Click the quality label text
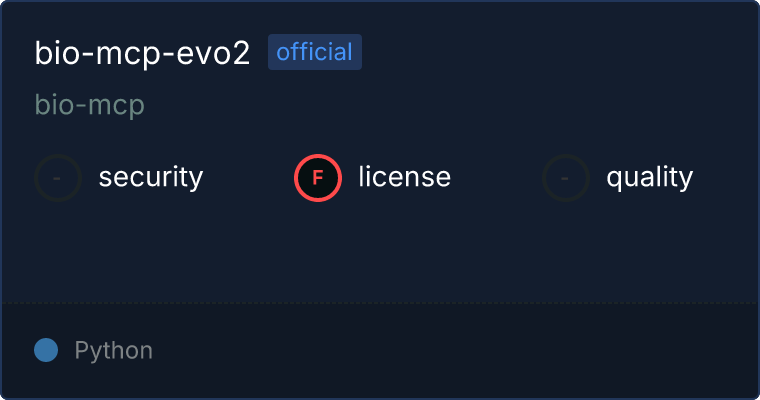 click(649, 177)
